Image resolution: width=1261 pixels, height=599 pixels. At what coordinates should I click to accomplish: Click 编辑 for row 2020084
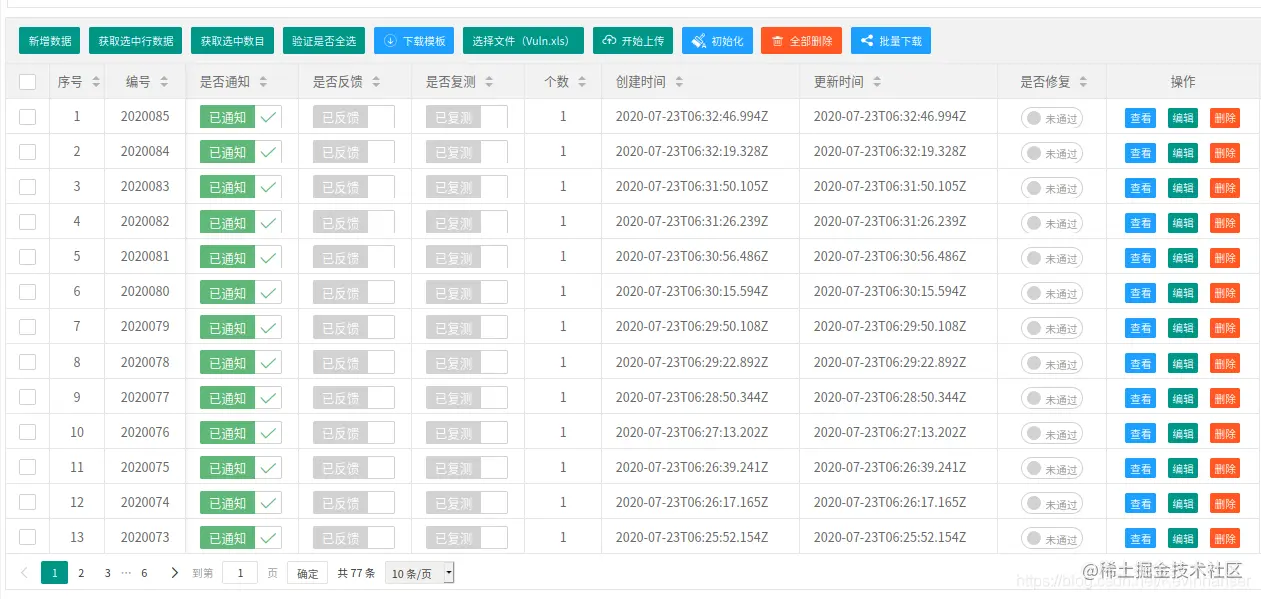(x=1183, y=153)
